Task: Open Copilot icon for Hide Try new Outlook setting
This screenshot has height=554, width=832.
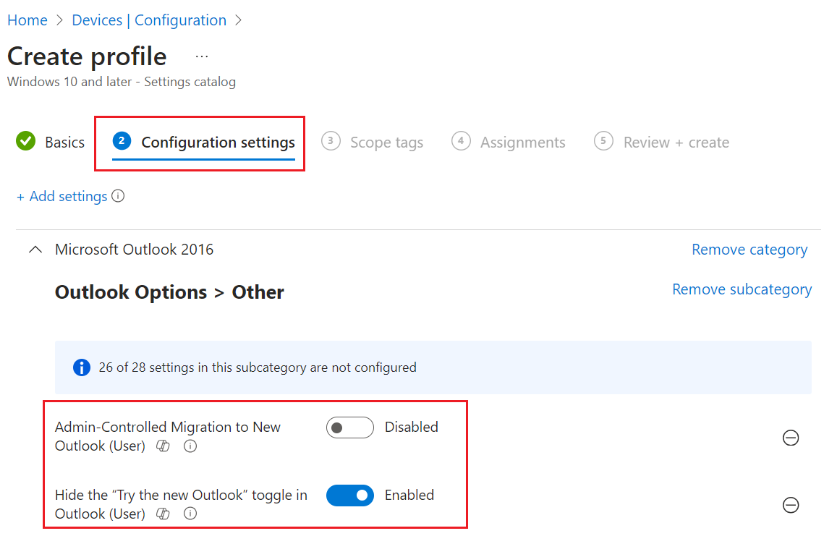Action: [163, 514]
